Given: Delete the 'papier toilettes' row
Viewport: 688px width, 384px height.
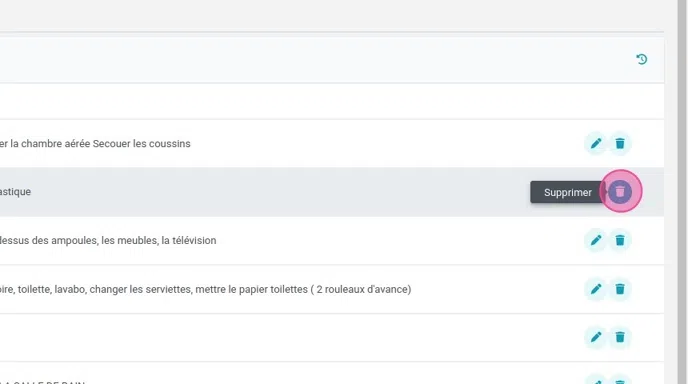Looking at the screenshot, I should click(x=620, y=289).
